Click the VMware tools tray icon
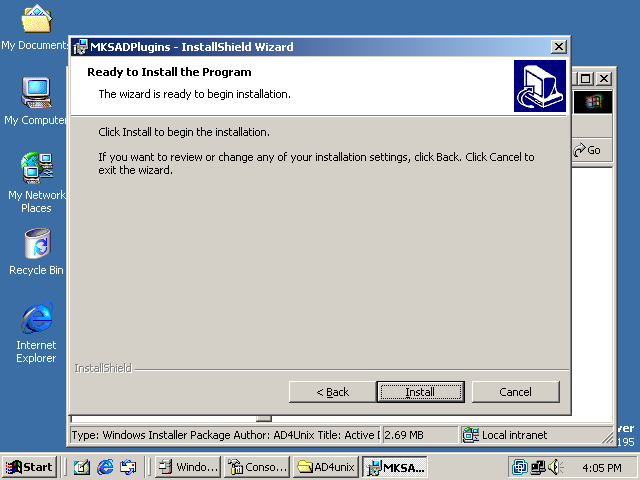Screen dimensions: 640x480 click(x=520, y=467)
